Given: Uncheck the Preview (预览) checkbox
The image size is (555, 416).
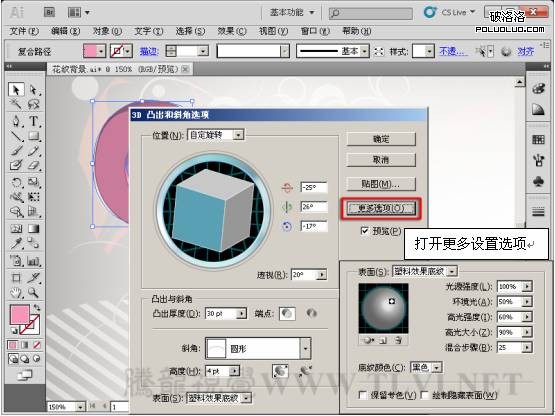Looking at the screenshot, I should [x=364, y=231].
